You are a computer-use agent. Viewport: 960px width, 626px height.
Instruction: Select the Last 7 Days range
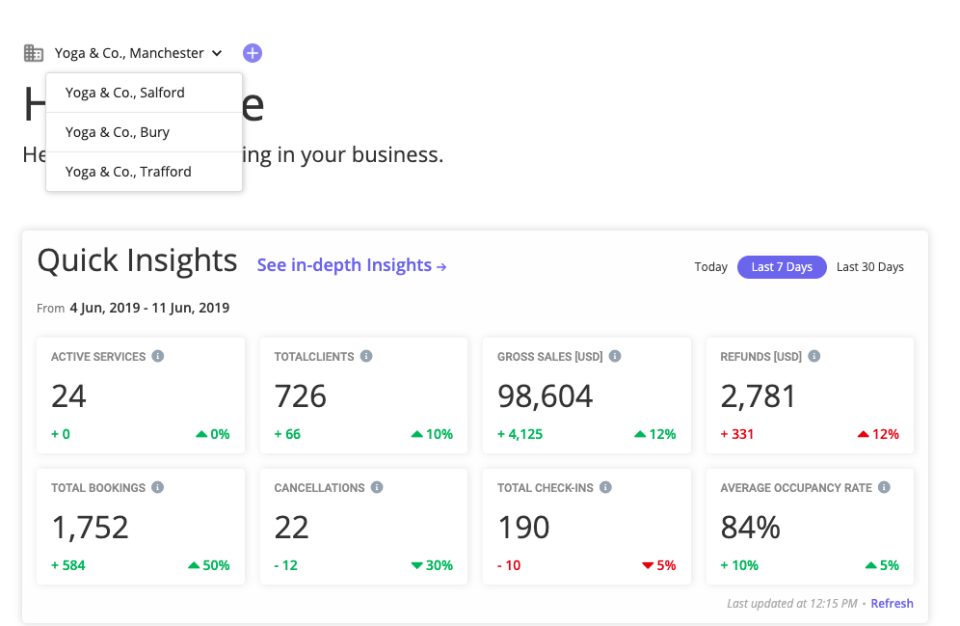782,267
